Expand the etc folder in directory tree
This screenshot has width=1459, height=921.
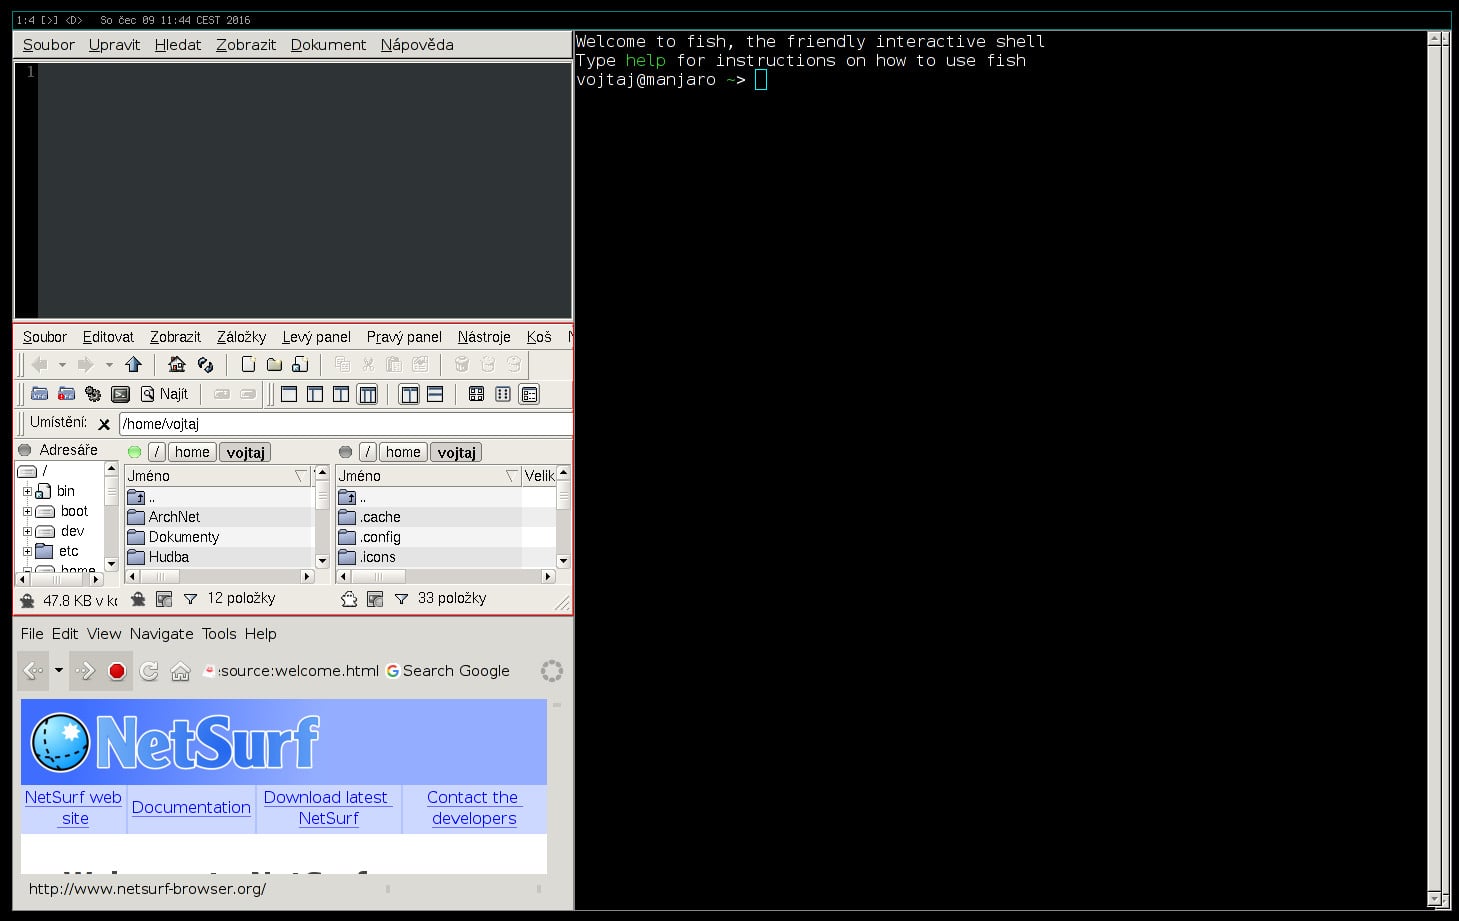pyautogui.click(x=28, y=551)
